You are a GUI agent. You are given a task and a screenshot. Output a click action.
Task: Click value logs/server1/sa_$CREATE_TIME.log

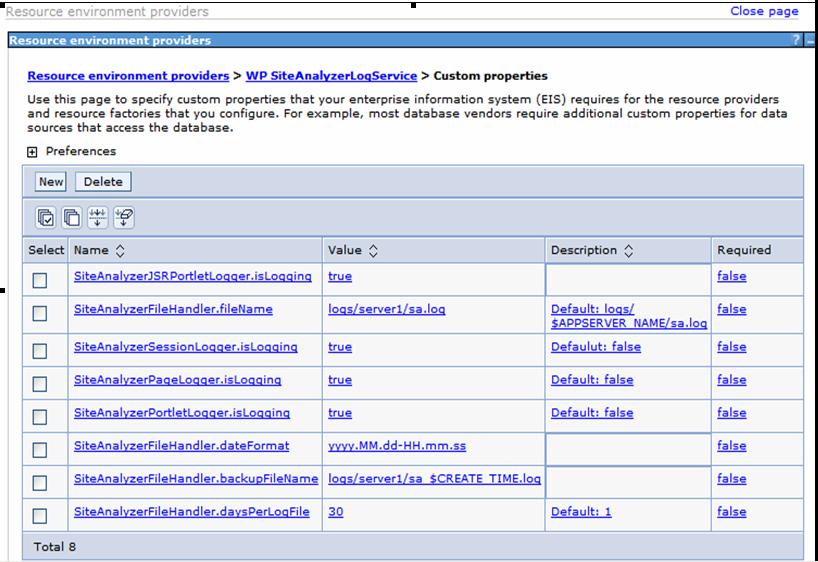[x=435, y=478]
